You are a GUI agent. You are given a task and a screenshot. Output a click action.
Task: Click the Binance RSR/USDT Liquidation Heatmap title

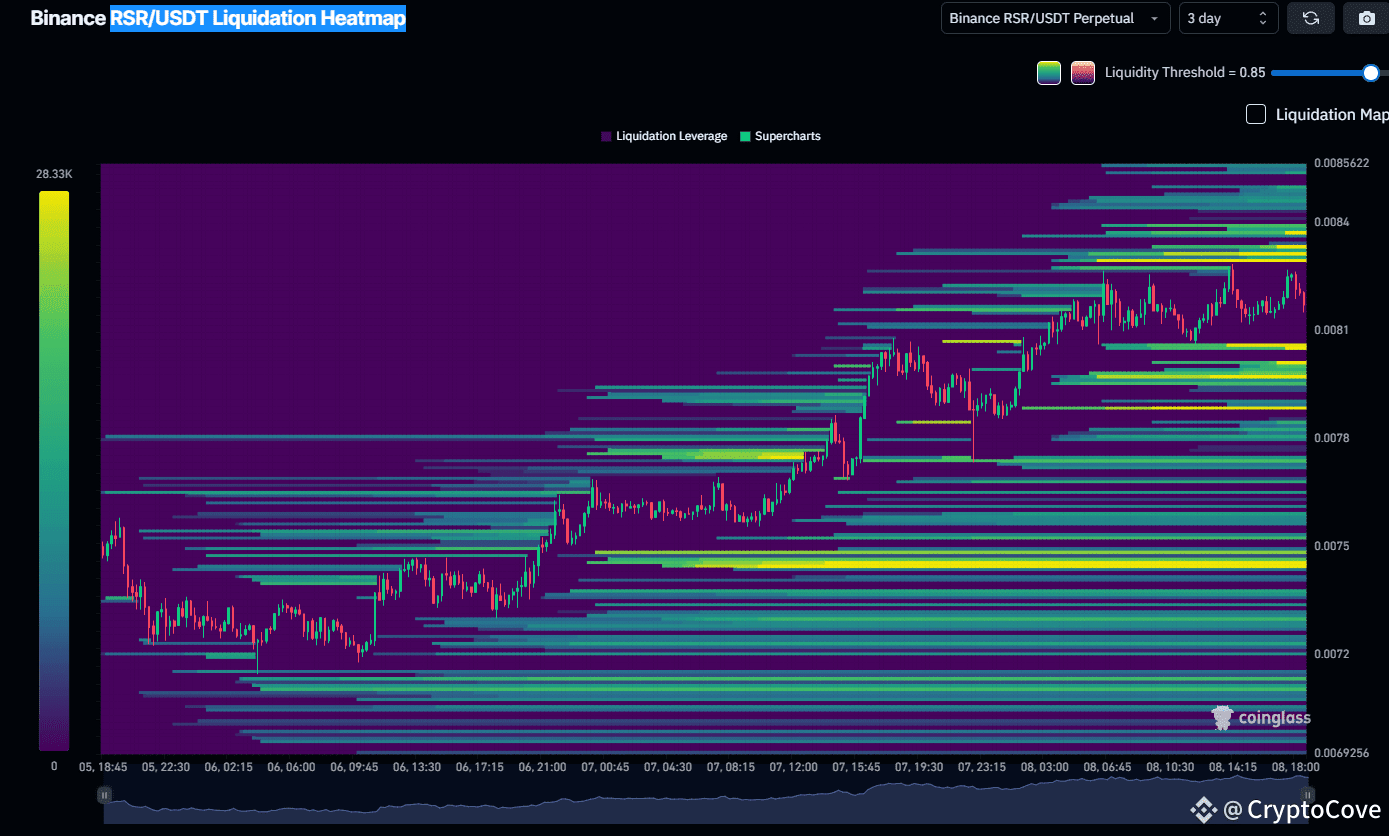pyautogui.click(x=218, y=18)
